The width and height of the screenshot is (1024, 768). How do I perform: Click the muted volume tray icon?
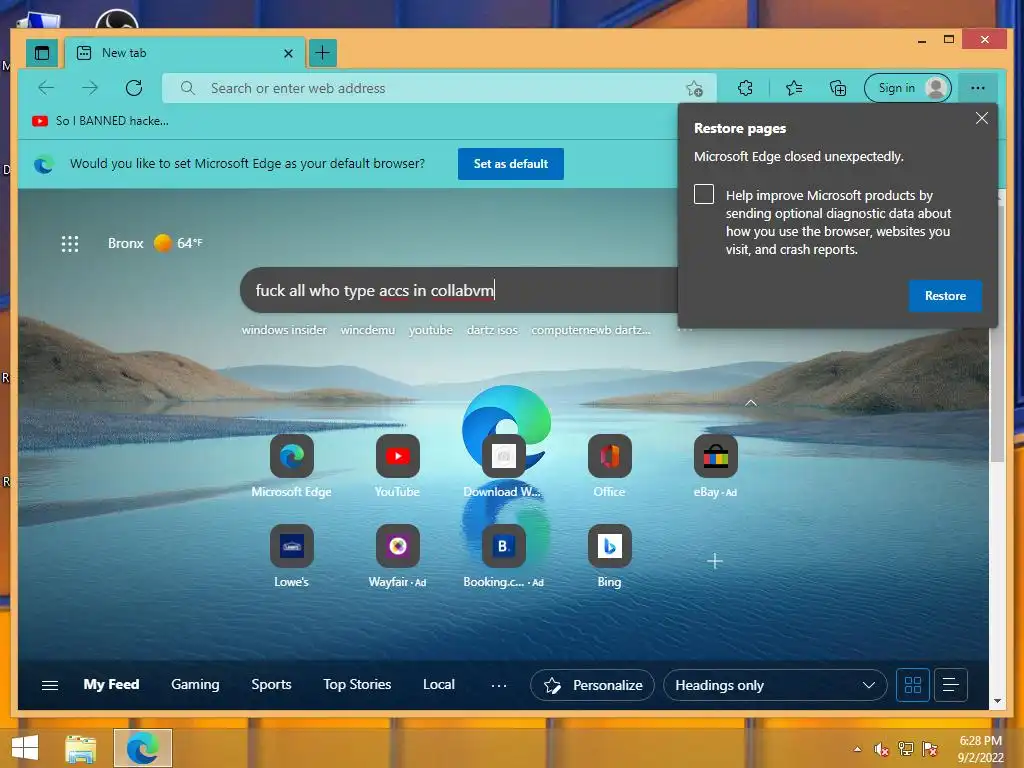[882, 749]
